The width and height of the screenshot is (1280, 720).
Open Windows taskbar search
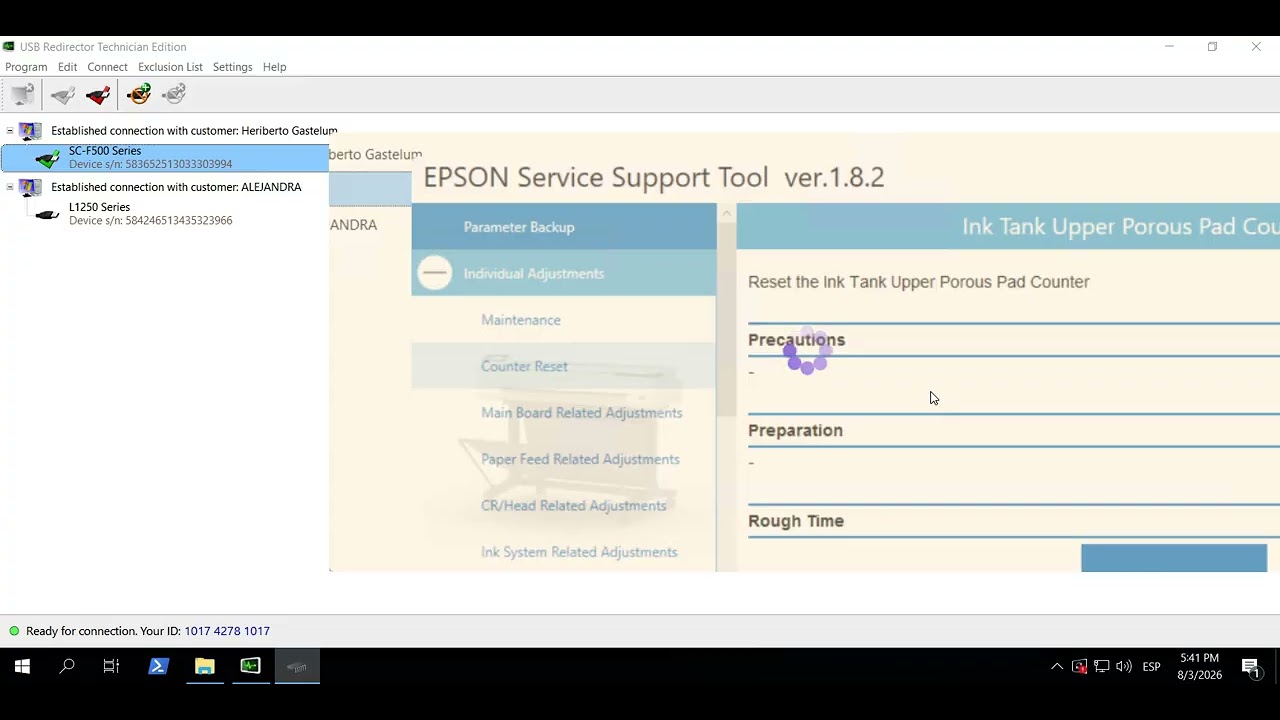(x=67, y=666)
